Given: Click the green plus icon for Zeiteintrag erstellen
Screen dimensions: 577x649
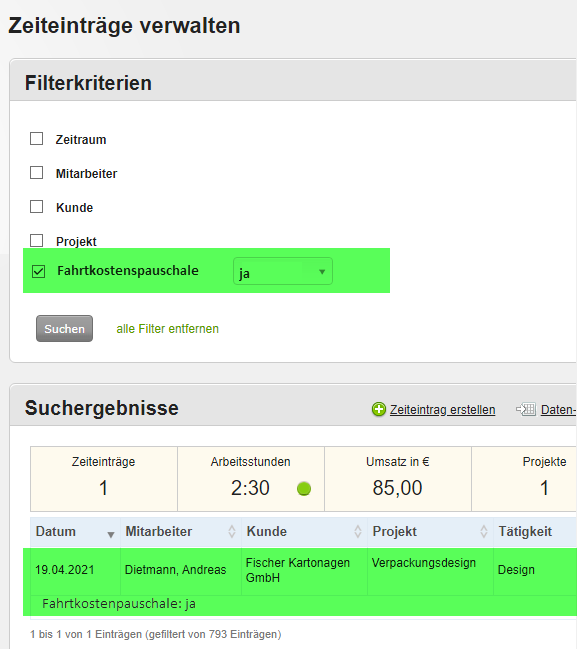Looking at the screenshot, I should [x=378, y=409].
